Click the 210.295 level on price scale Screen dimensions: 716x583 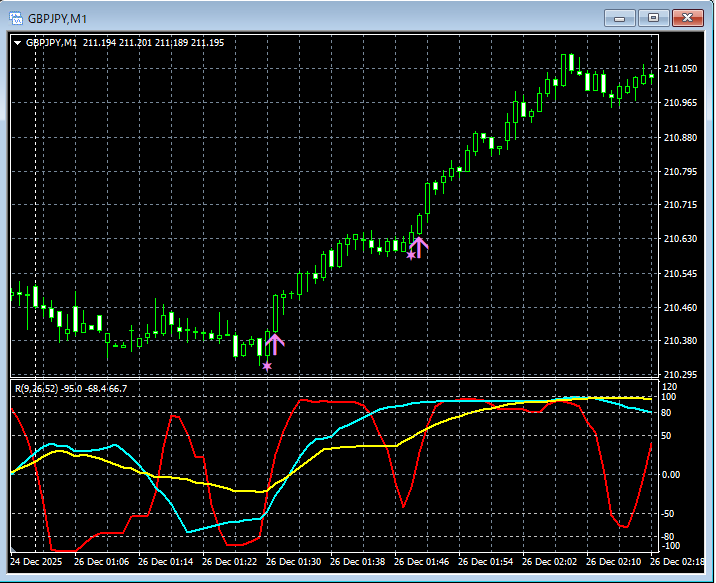pos(680,374)
